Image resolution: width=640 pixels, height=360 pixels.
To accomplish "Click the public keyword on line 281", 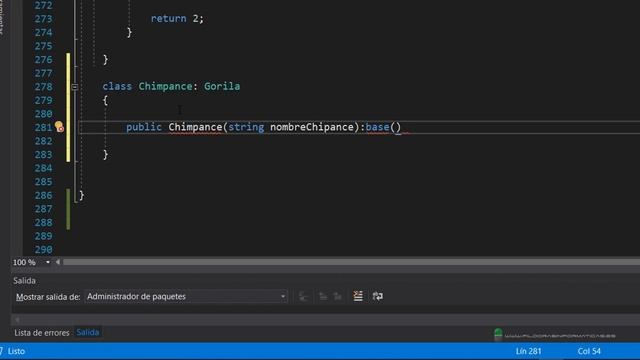I will coord(144,127).
